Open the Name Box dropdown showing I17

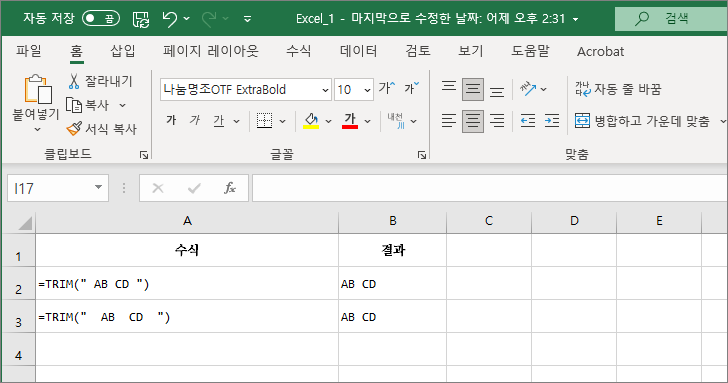[98, 188]
